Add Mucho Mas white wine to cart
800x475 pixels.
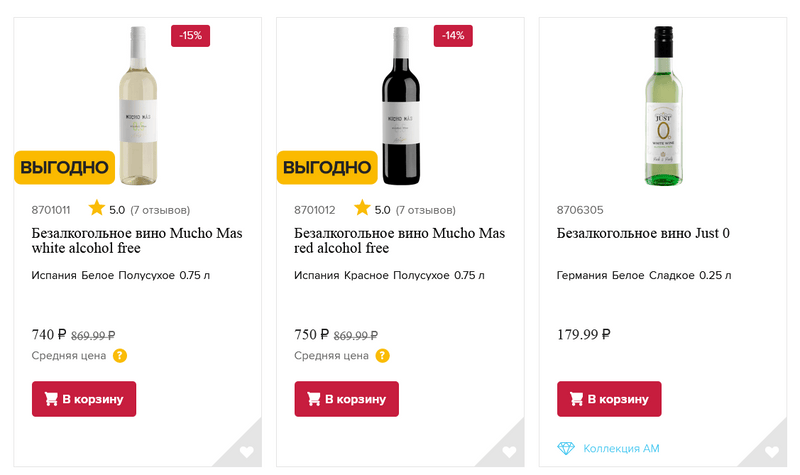[84, 399]
